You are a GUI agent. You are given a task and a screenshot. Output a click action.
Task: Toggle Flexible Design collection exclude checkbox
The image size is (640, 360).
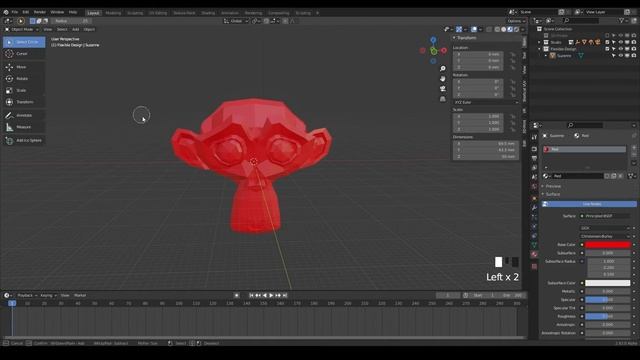click(607, 49)
